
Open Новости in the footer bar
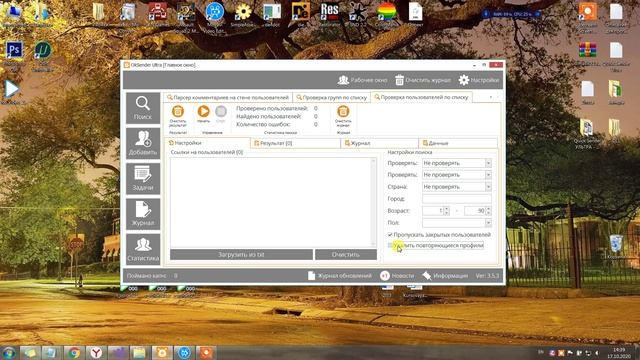click(397, 276)
